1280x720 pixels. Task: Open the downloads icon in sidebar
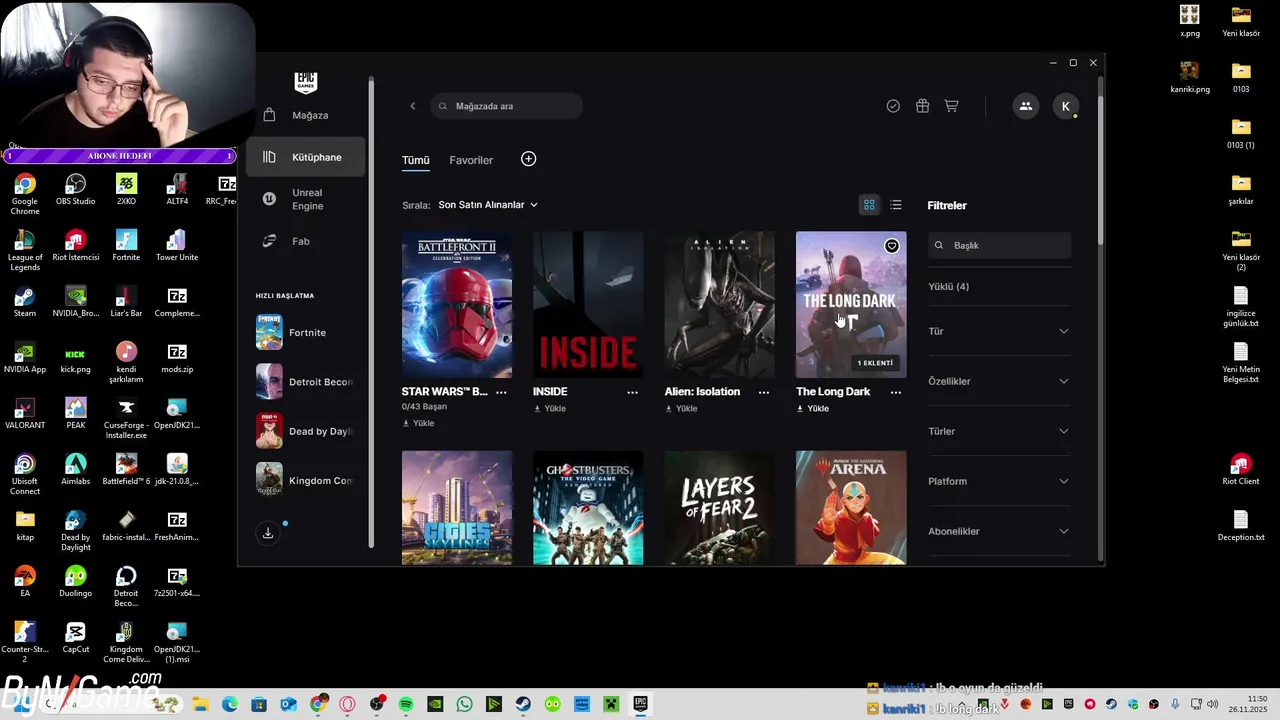click(x=268, y=533)
